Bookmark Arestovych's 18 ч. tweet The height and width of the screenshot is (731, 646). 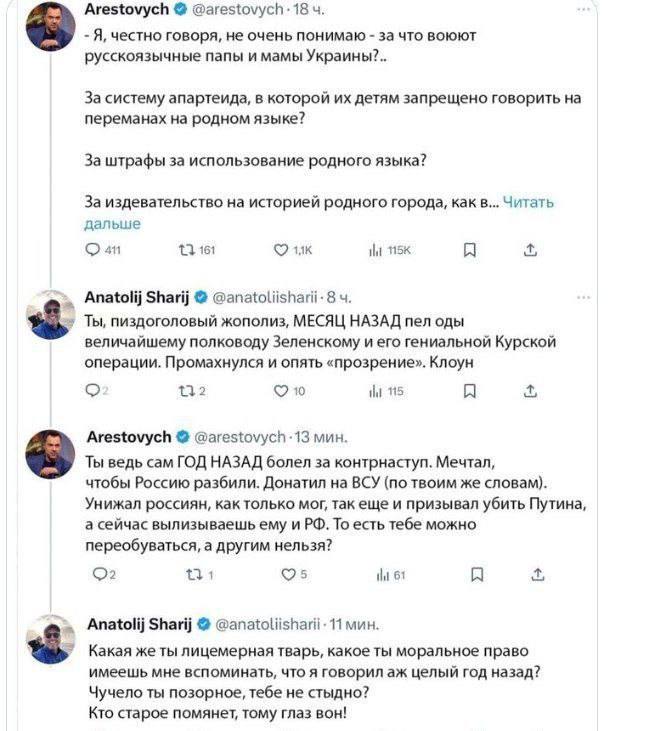470,251
